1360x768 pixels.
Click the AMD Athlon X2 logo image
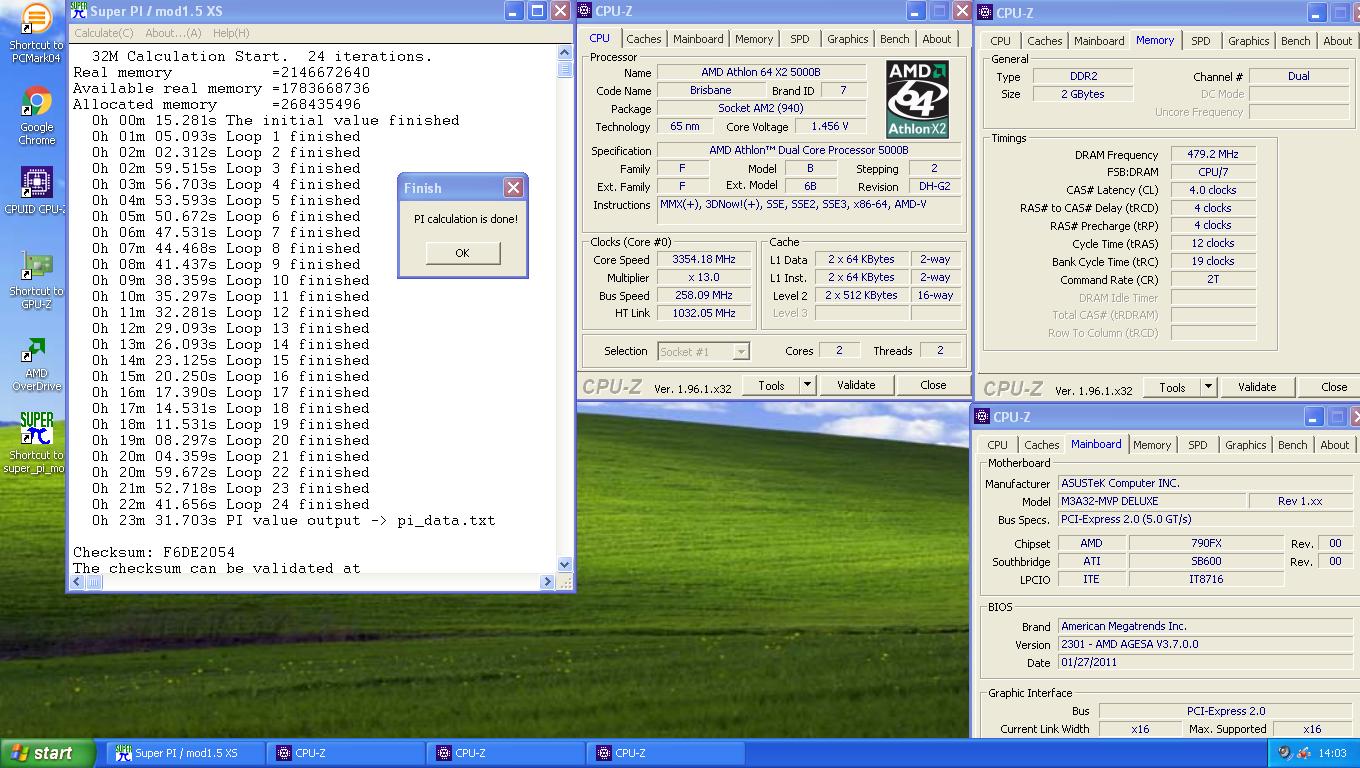[x=917, y=99]
